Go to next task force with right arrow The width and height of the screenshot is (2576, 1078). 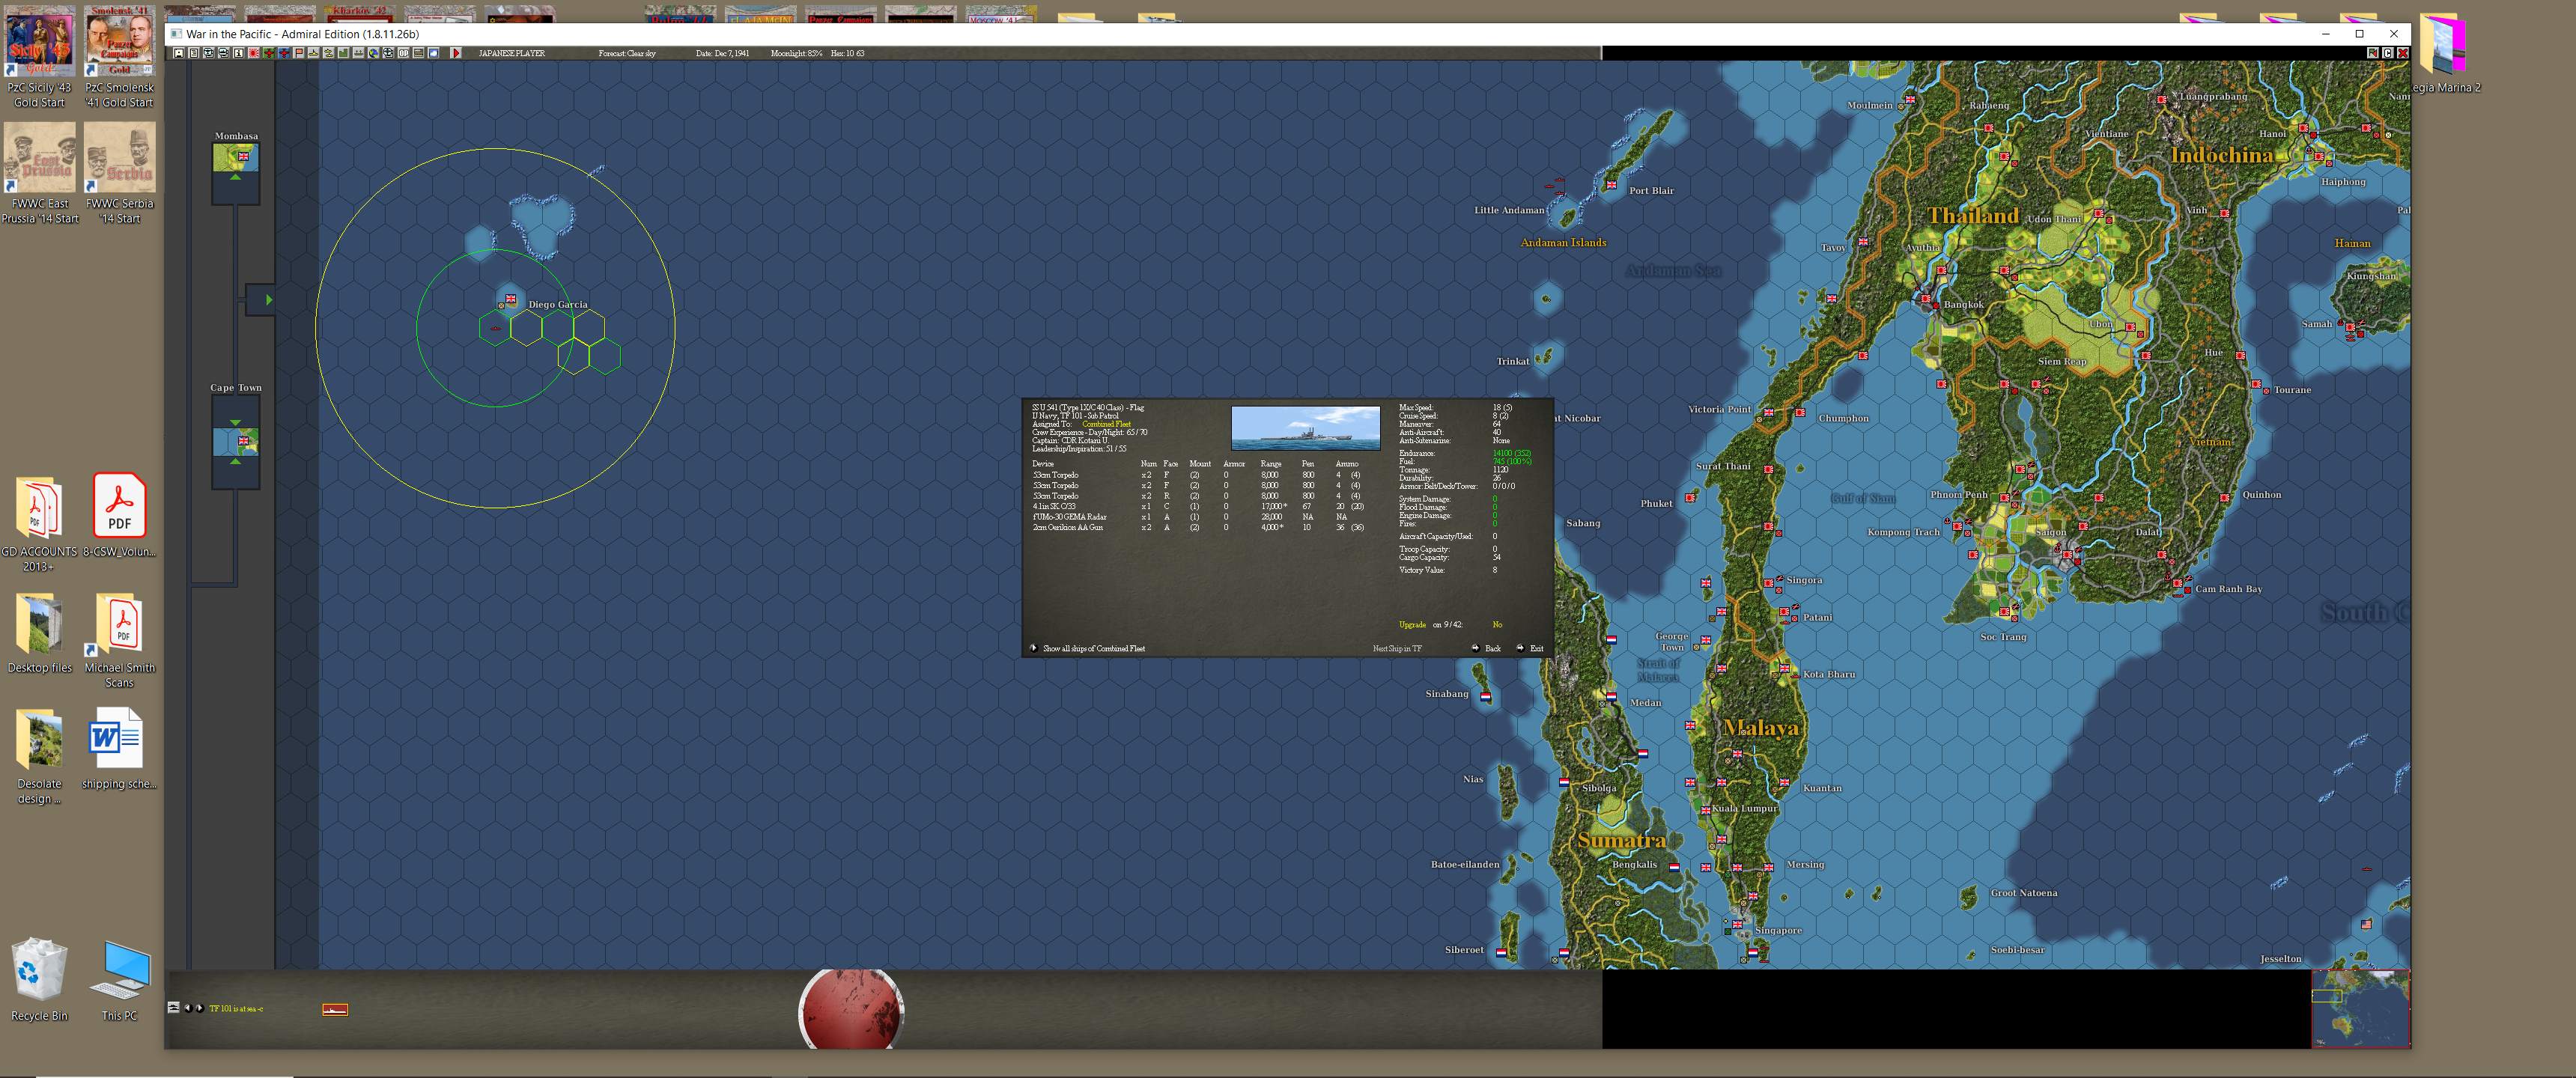[199, 1008]
